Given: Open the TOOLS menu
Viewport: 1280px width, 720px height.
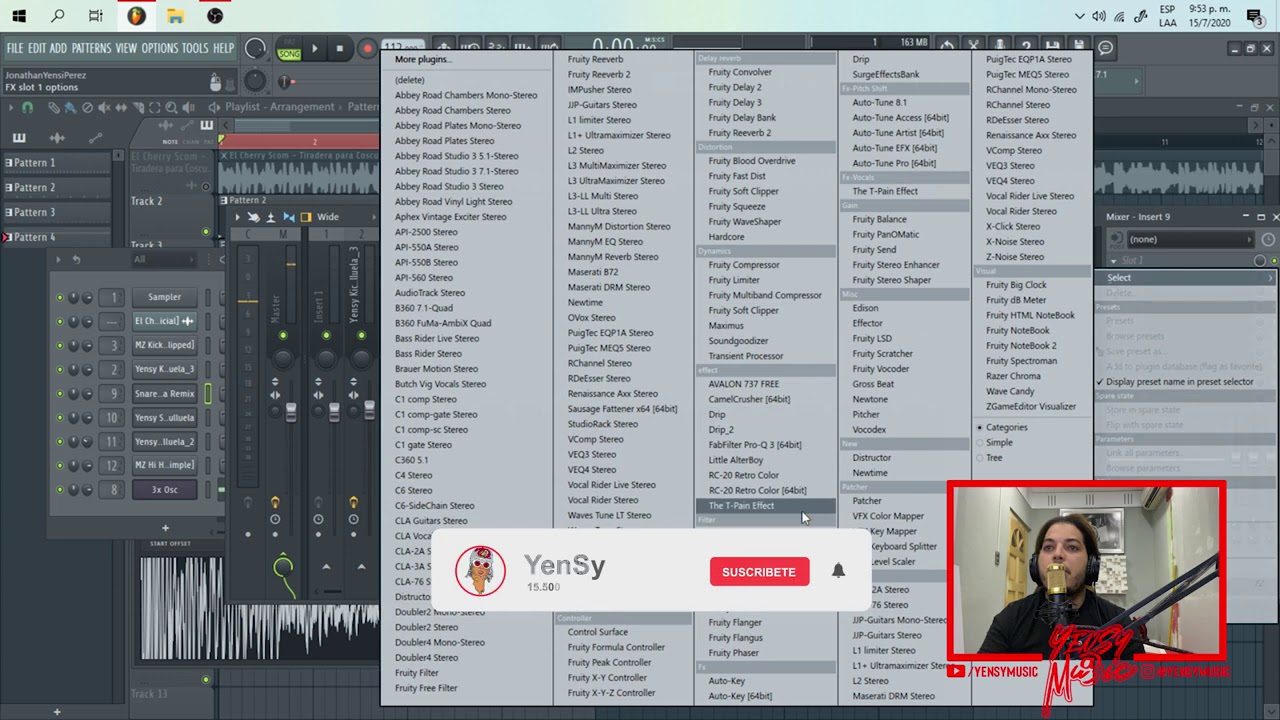Looking at the screenshot, I should click(x=195, y=48).
